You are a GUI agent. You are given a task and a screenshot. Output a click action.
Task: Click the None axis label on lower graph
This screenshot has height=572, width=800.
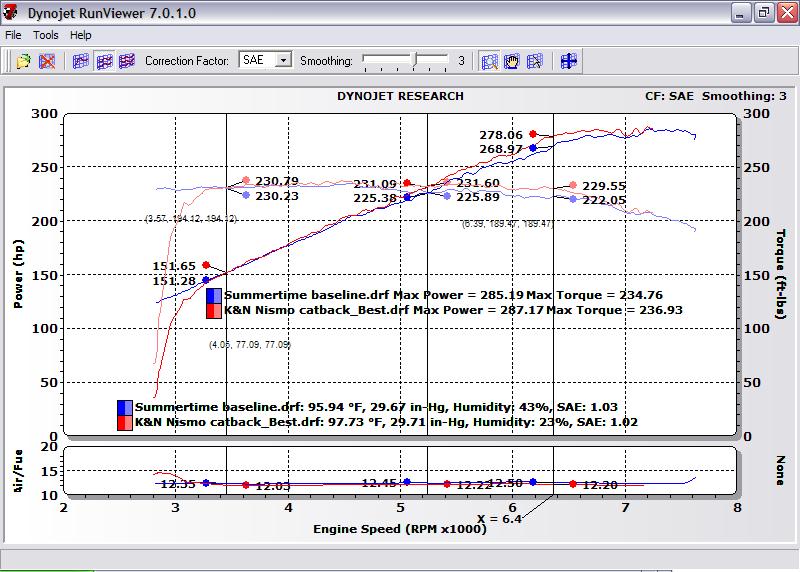(781, 470)
